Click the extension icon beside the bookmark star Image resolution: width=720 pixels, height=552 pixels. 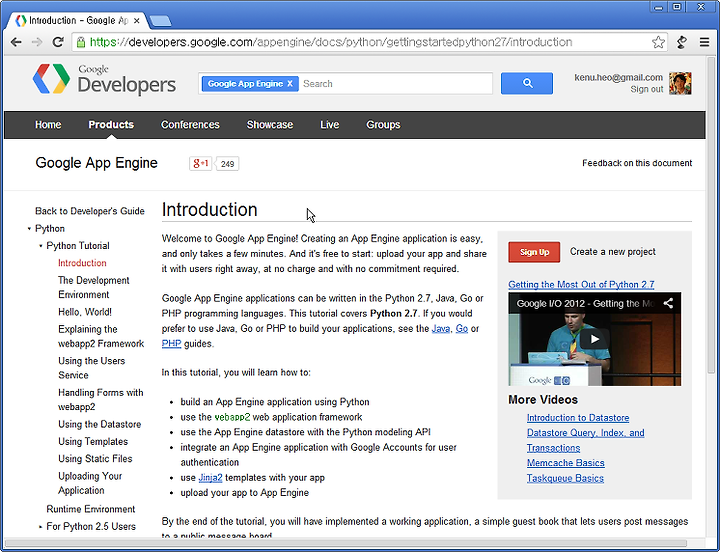pyautogui.click(x=682, y=42)
